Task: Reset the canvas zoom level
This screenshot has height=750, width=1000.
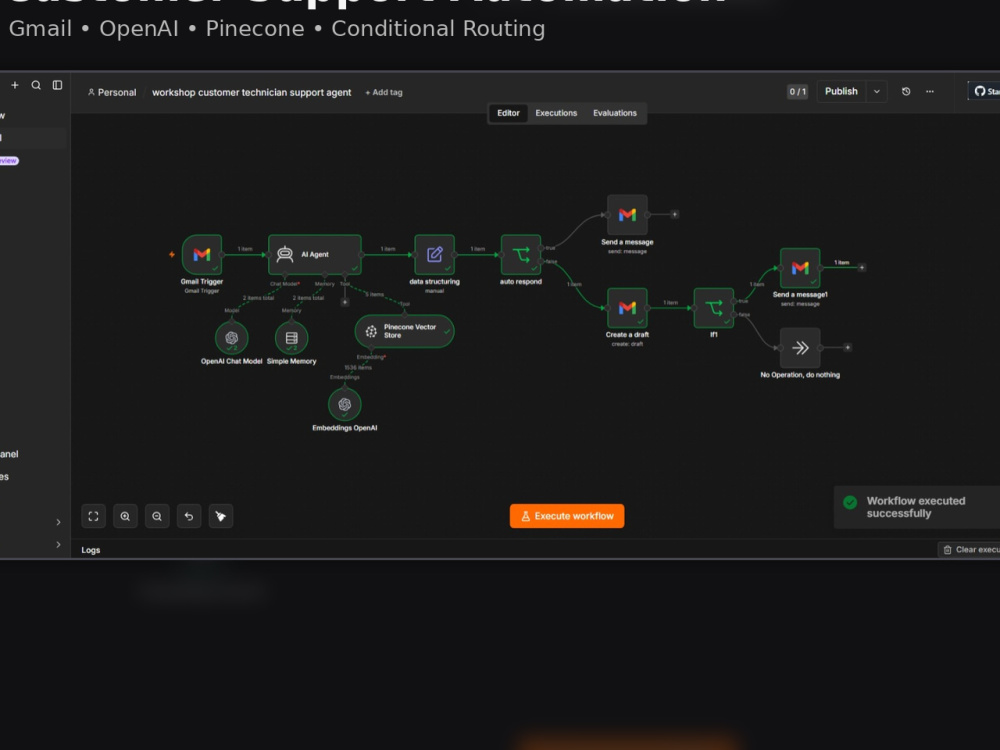Action: click(189, 516)
